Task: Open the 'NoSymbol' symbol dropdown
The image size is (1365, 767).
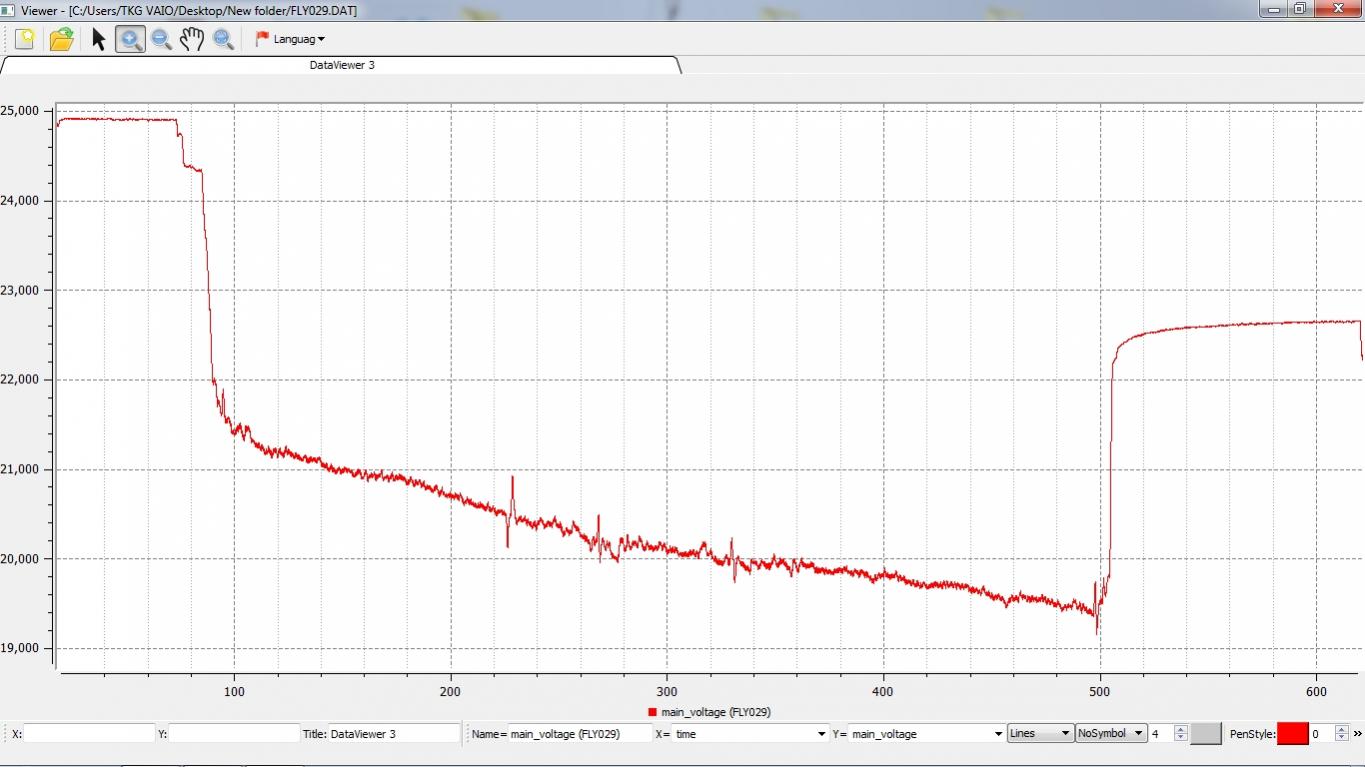Action: 1110,733
